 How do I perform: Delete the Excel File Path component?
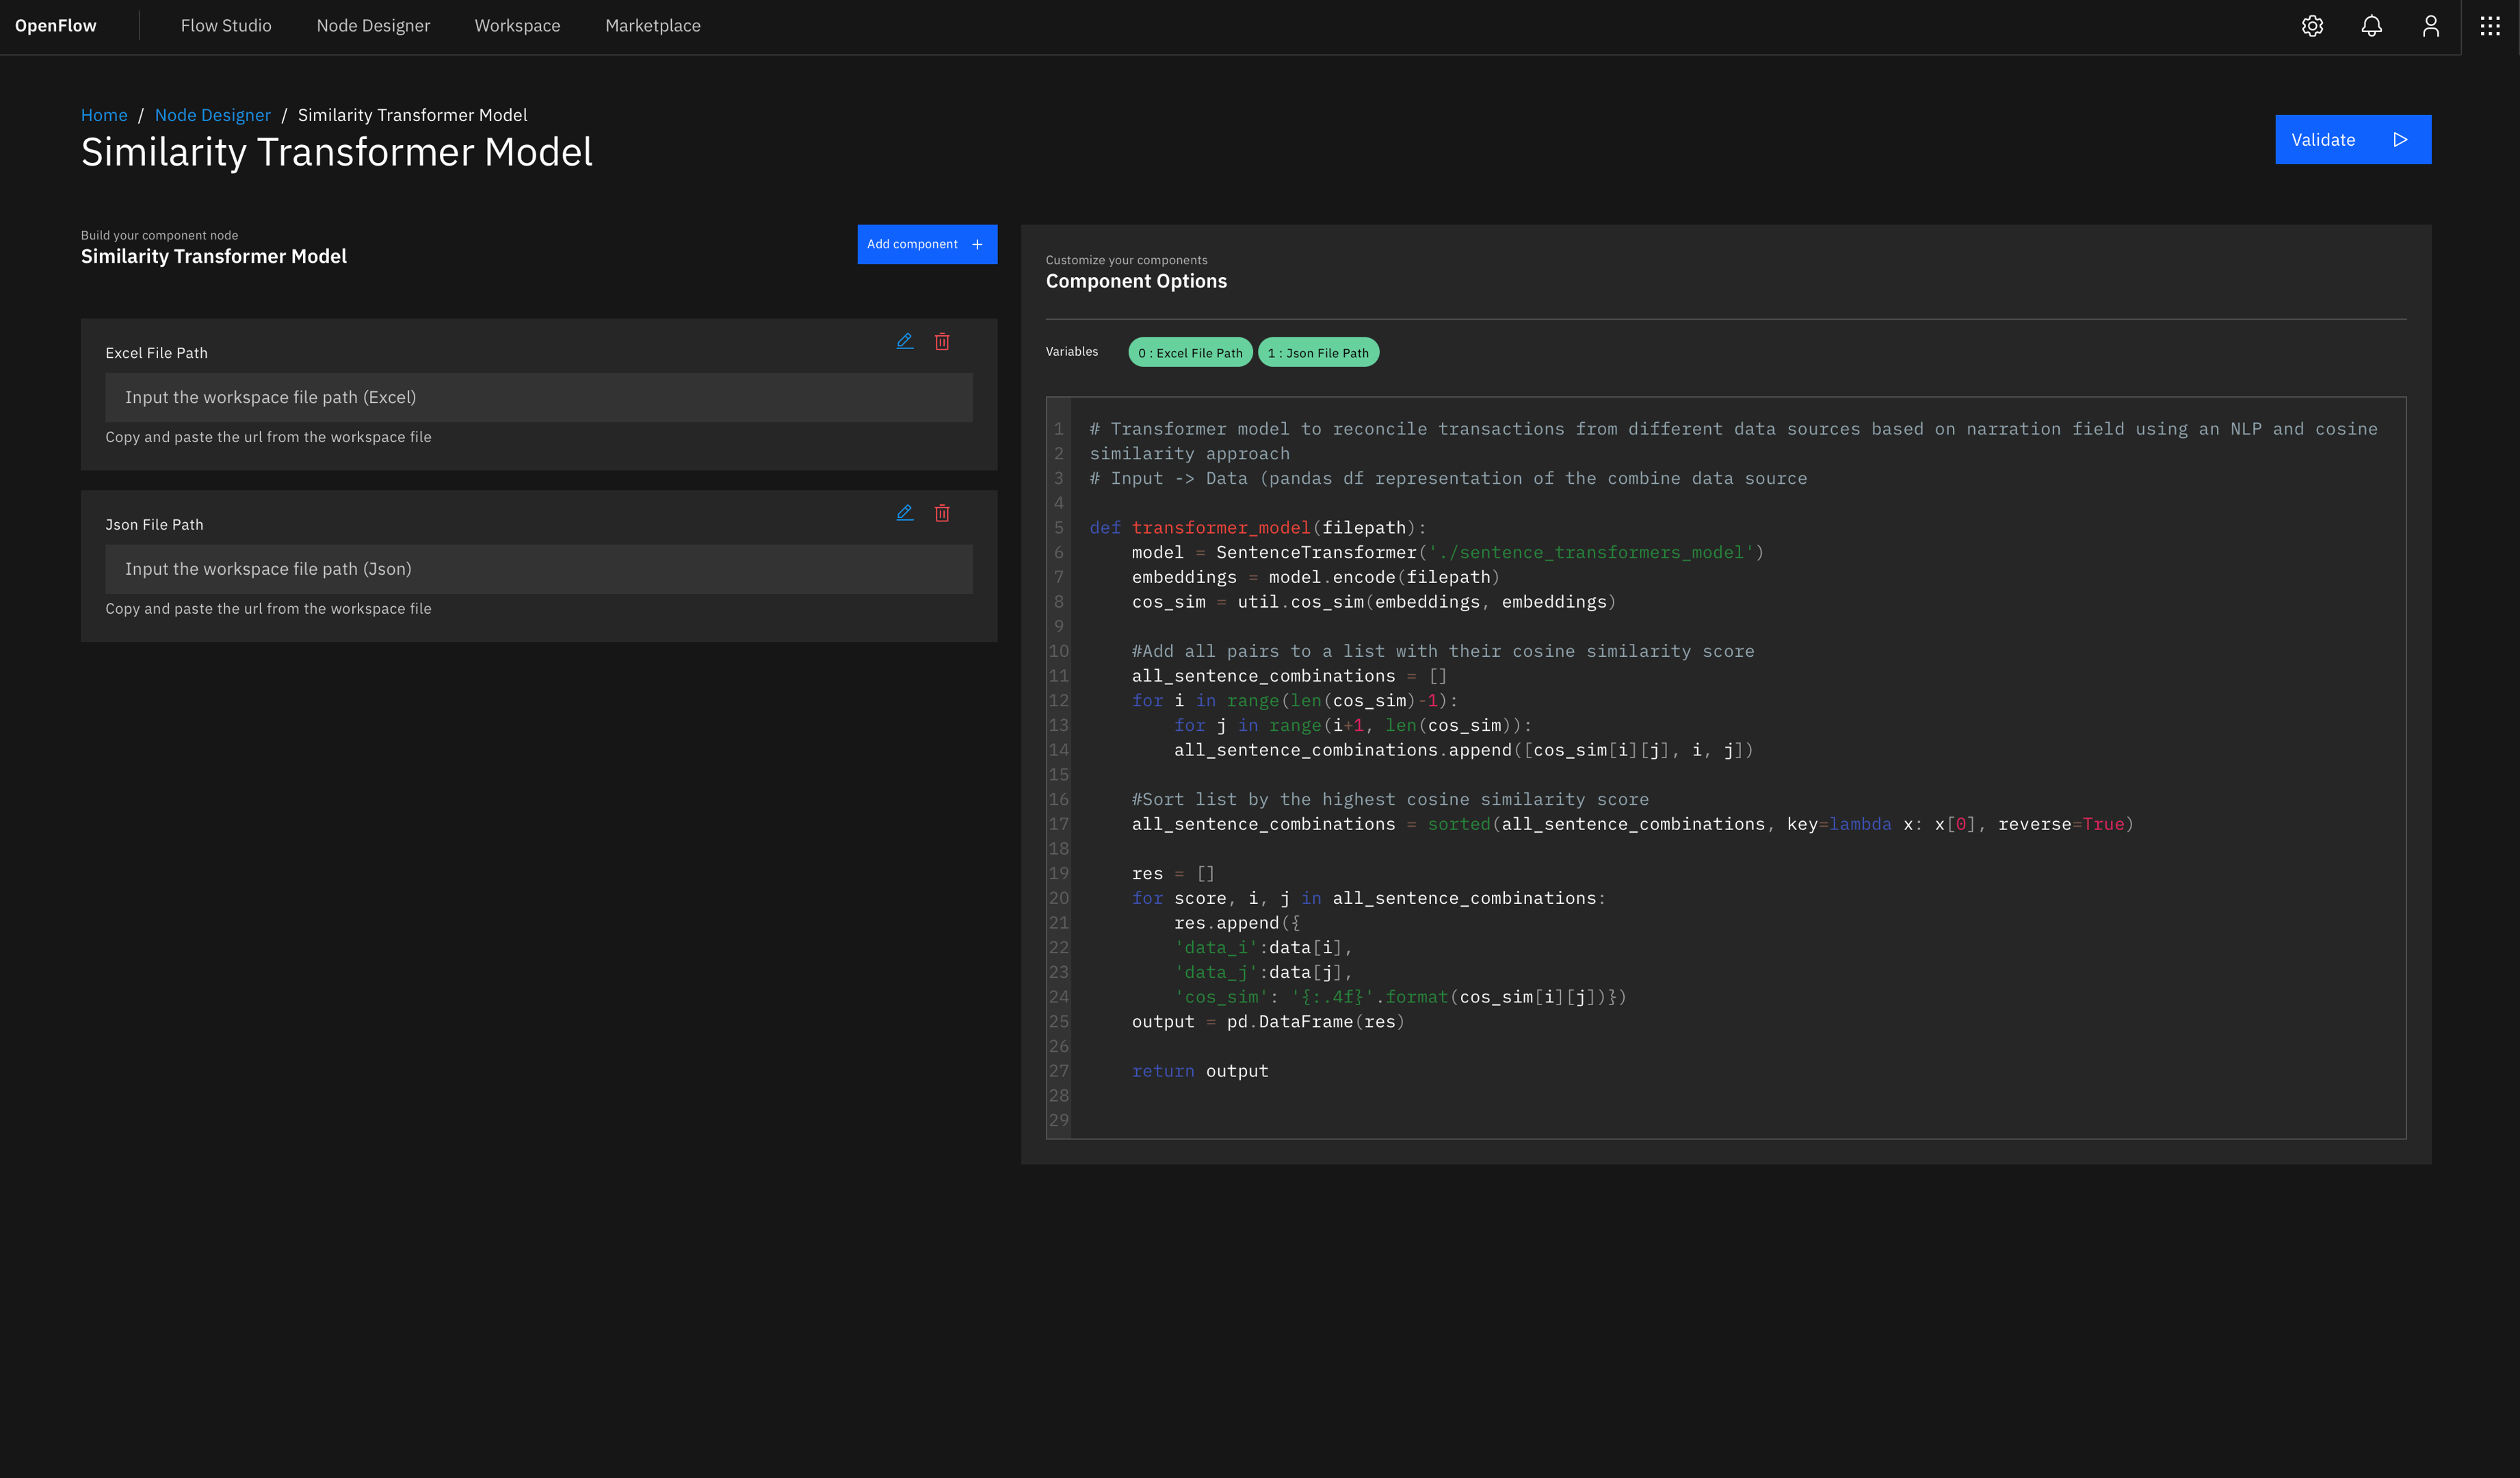942,341
